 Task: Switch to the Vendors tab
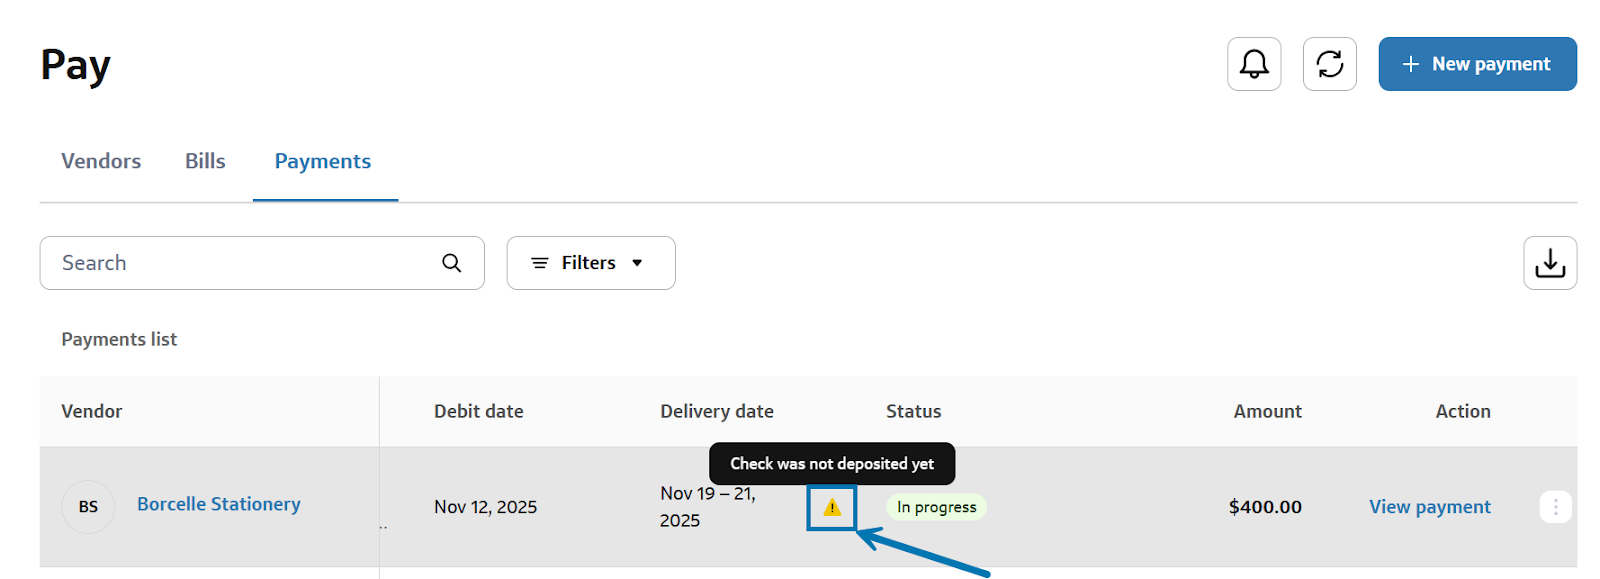point(101,161)
